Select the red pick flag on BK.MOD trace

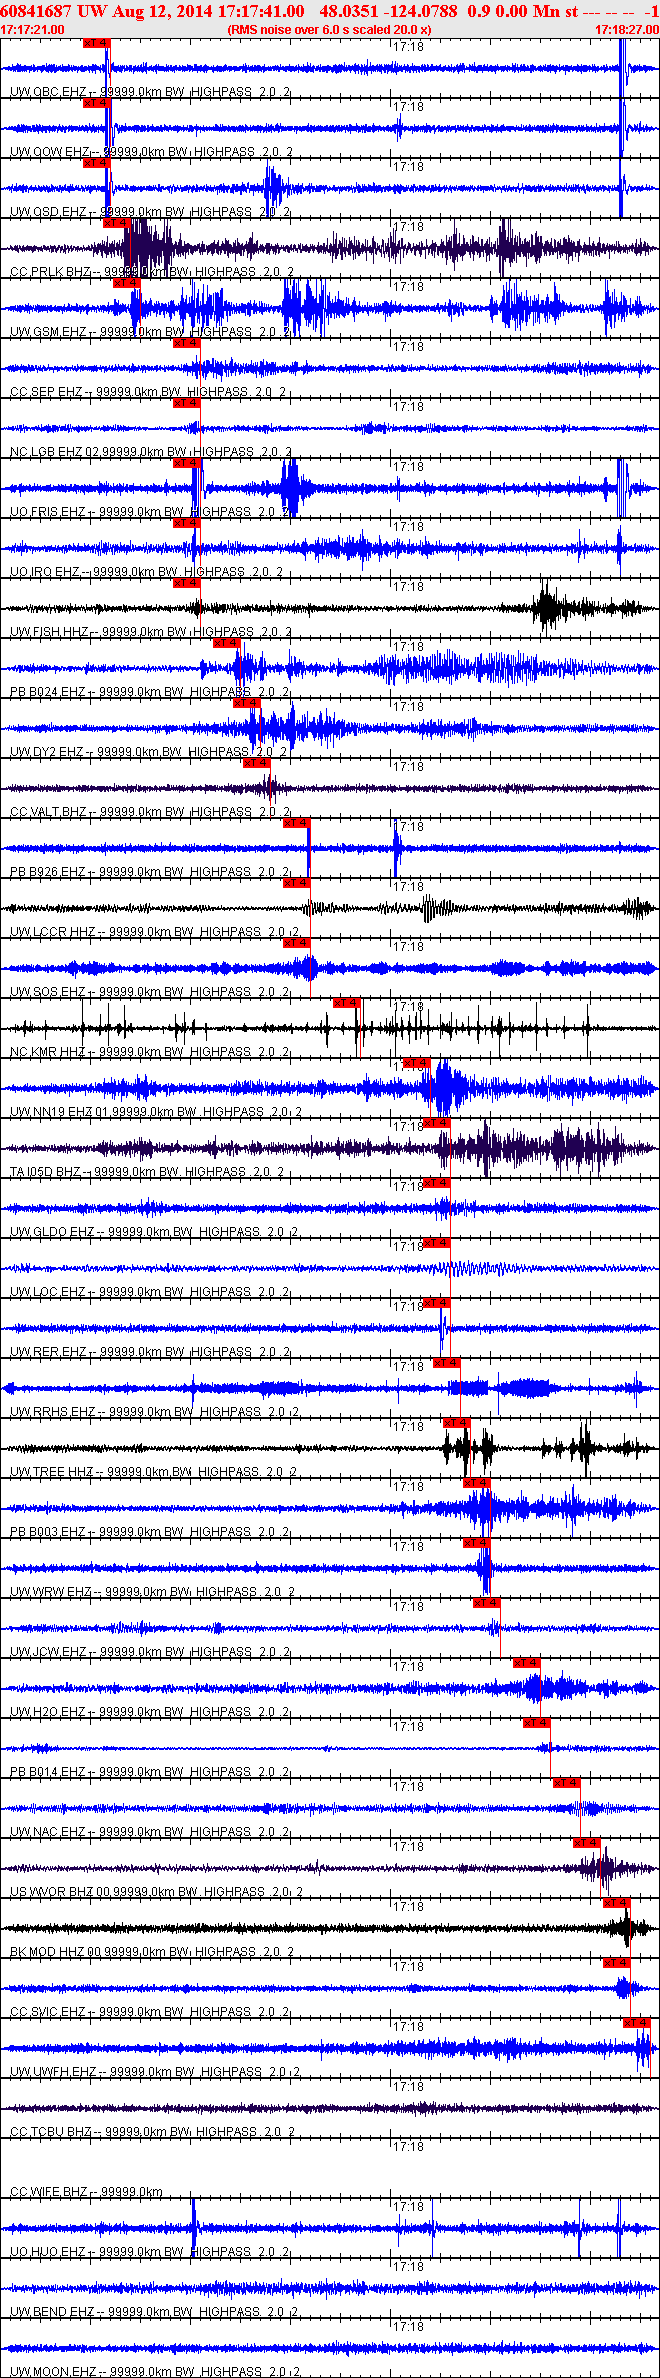pyautogui.click(x=617, y=1903)
